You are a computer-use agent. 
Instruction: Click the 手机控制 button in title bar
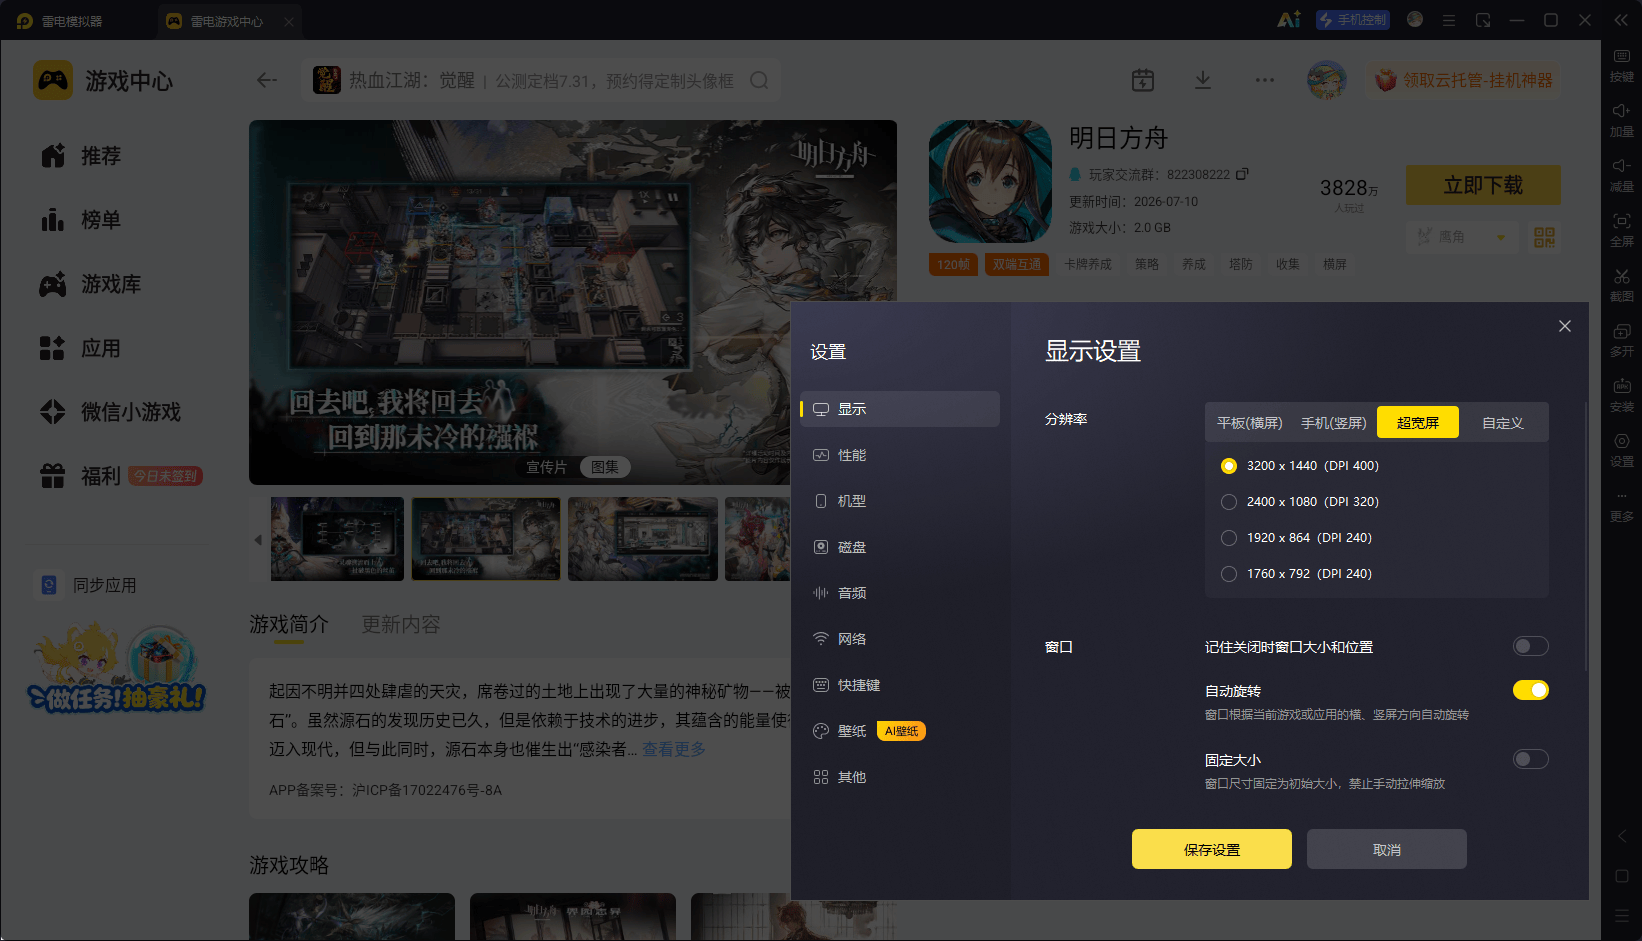[1353, 20]
